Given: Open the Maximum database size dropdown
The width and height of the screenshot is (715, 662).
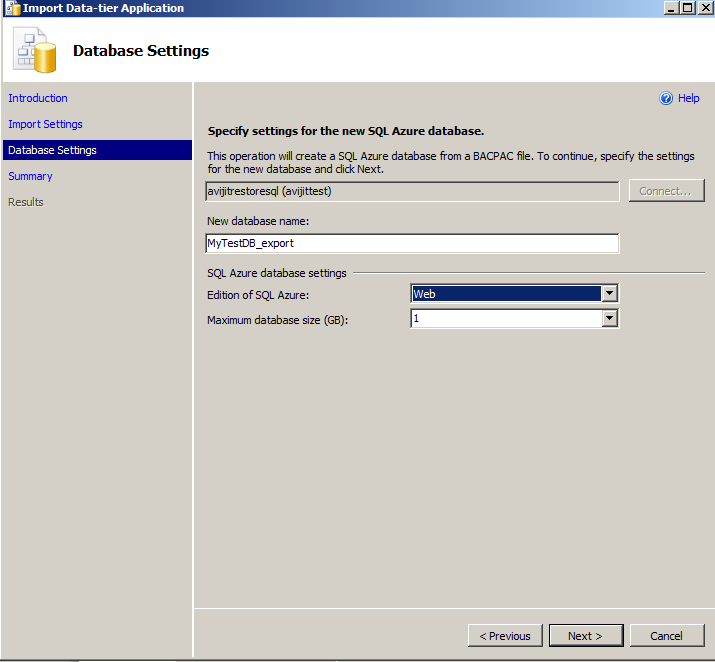Looking at the screenshot, I should click(609, 319).
